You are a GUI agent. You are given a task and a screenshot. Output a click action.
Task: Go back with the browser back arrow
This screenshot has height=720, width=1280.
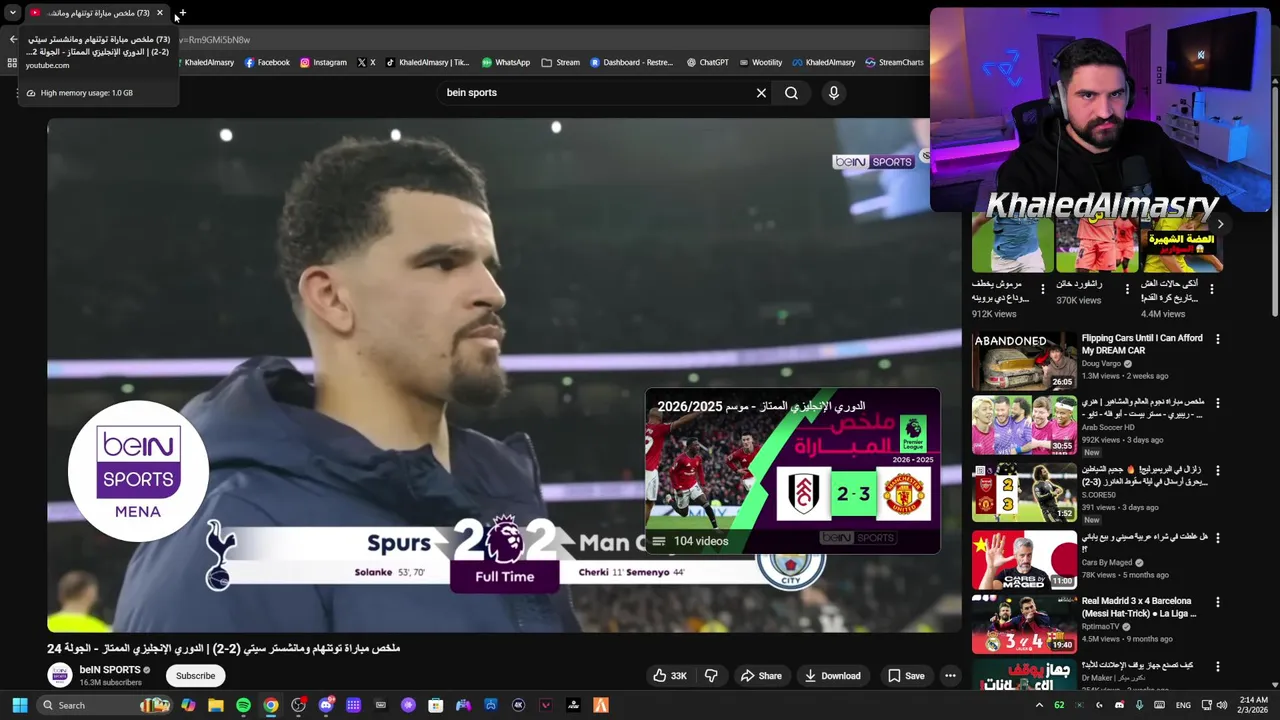(x=13, y=40)
